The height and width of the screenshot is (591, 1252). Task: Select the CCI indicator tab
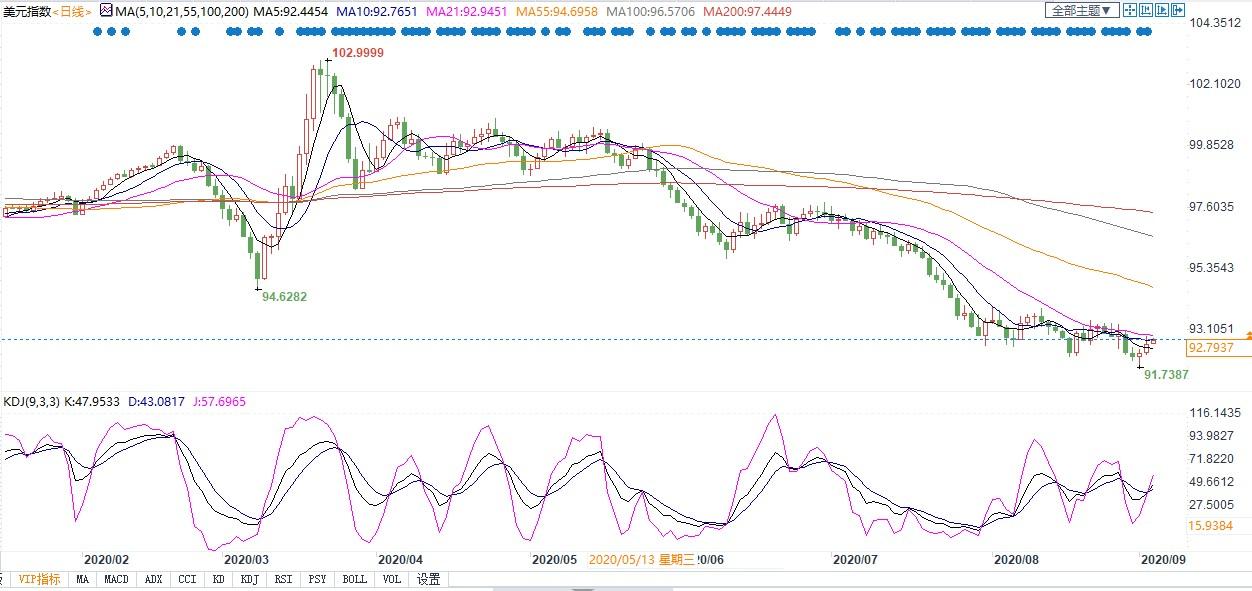[186, 579]
